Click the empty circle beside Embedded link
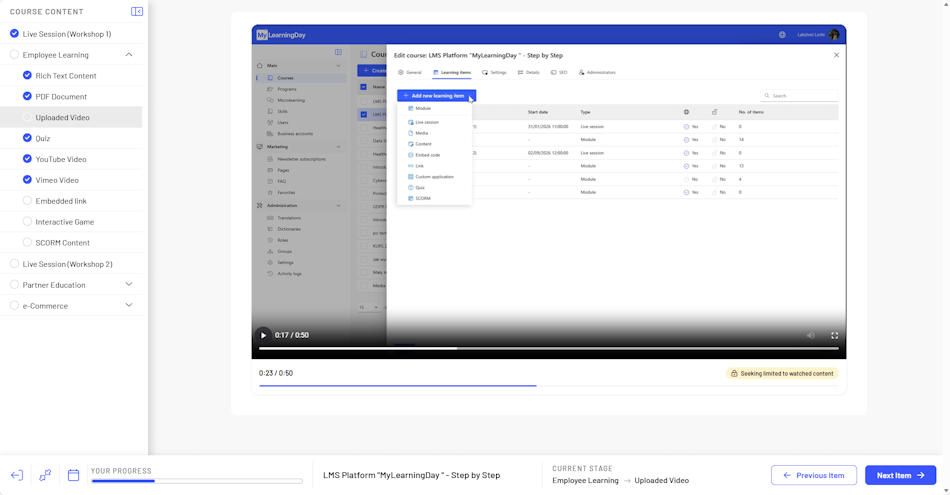This screenshot has width=950, height=495. pos(27,201)
